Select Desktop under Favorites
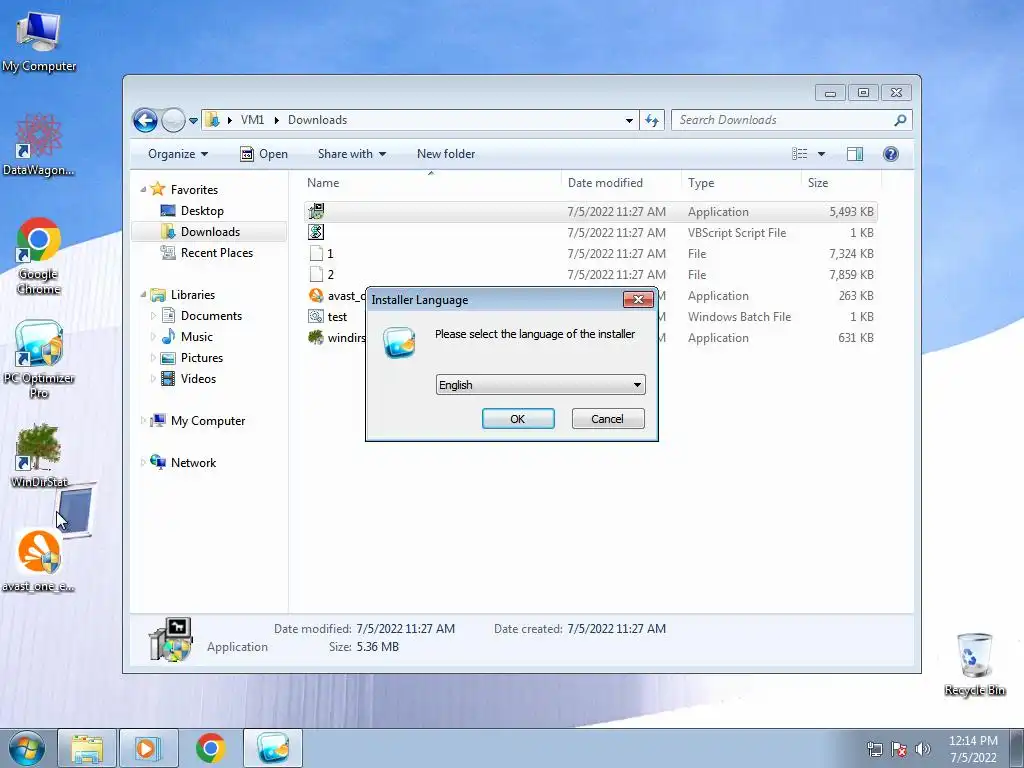Screen dimensions: 1024x768 coord(202,211)
